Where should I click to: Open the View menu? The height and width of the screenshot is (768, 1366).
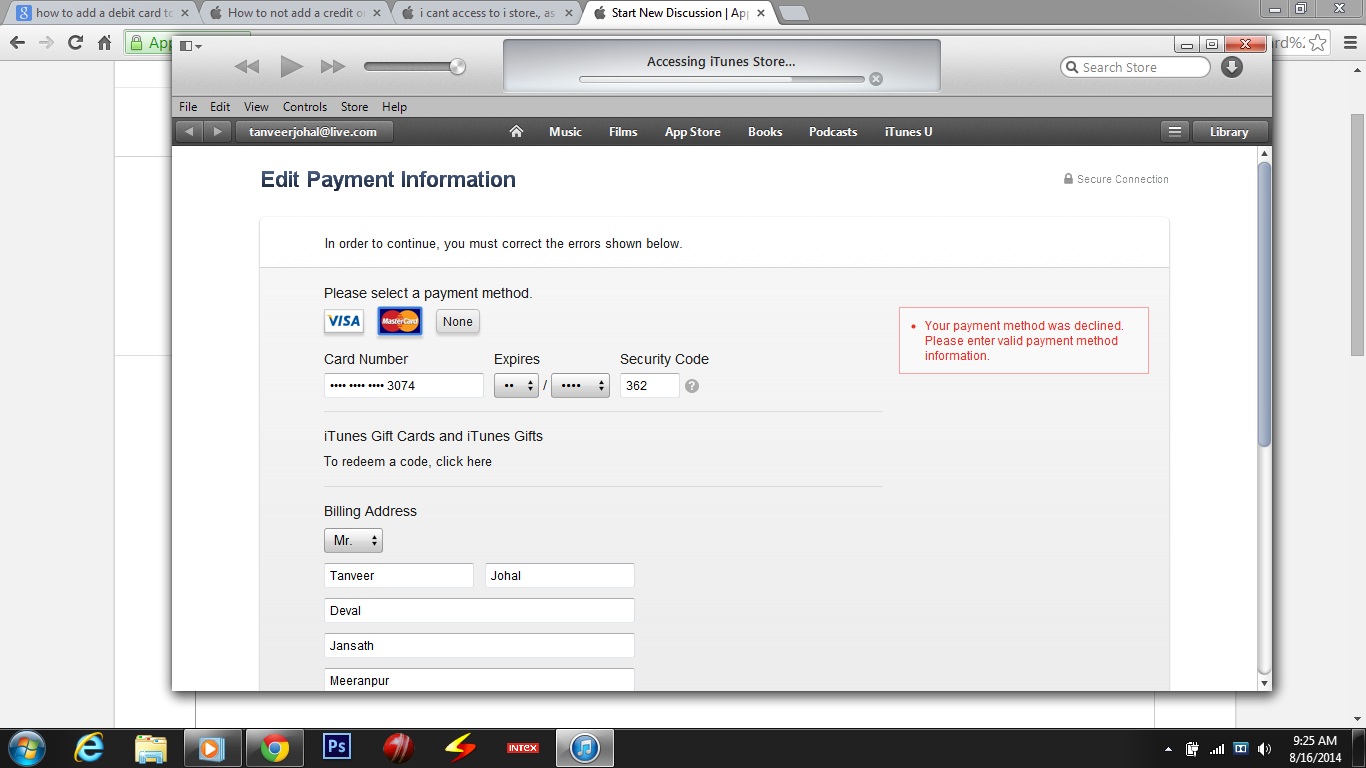(x=256, y=107)
